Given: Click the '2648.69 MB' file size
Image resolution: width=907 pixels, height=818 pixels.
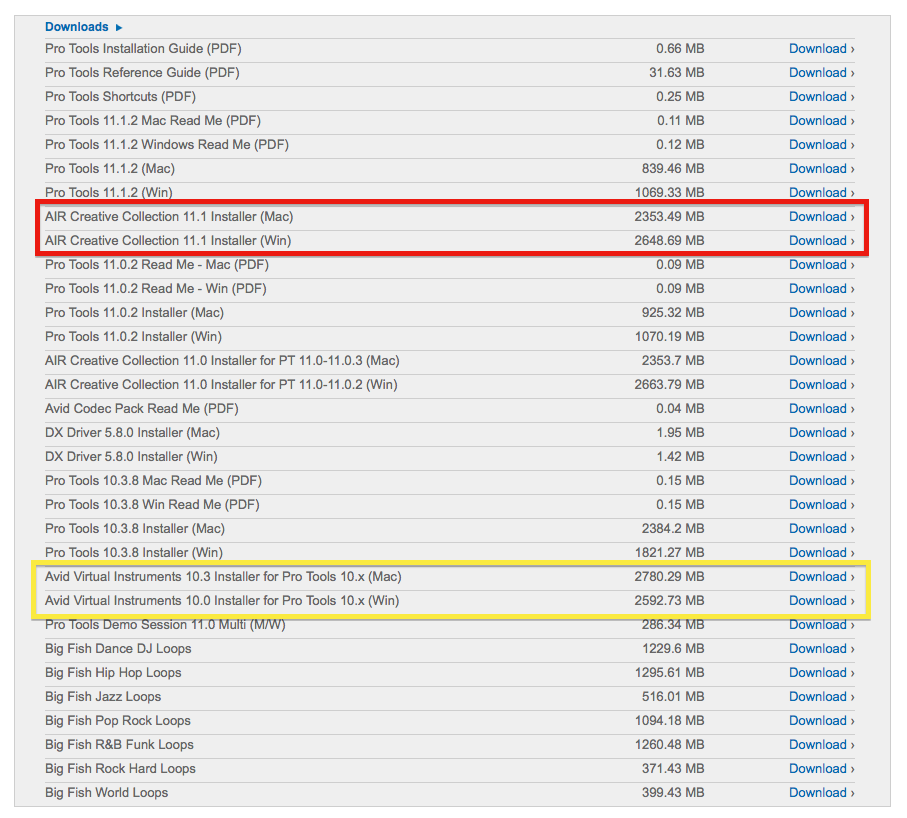Looking at the screenshot, I should point(669,241).
